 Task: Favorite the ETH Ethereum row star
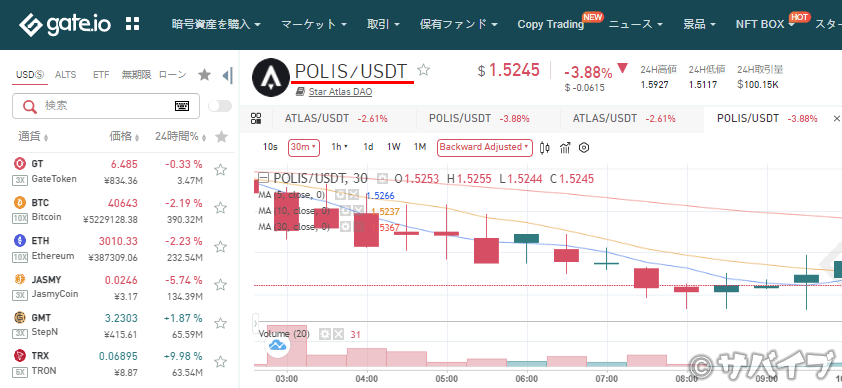point(220,247)
